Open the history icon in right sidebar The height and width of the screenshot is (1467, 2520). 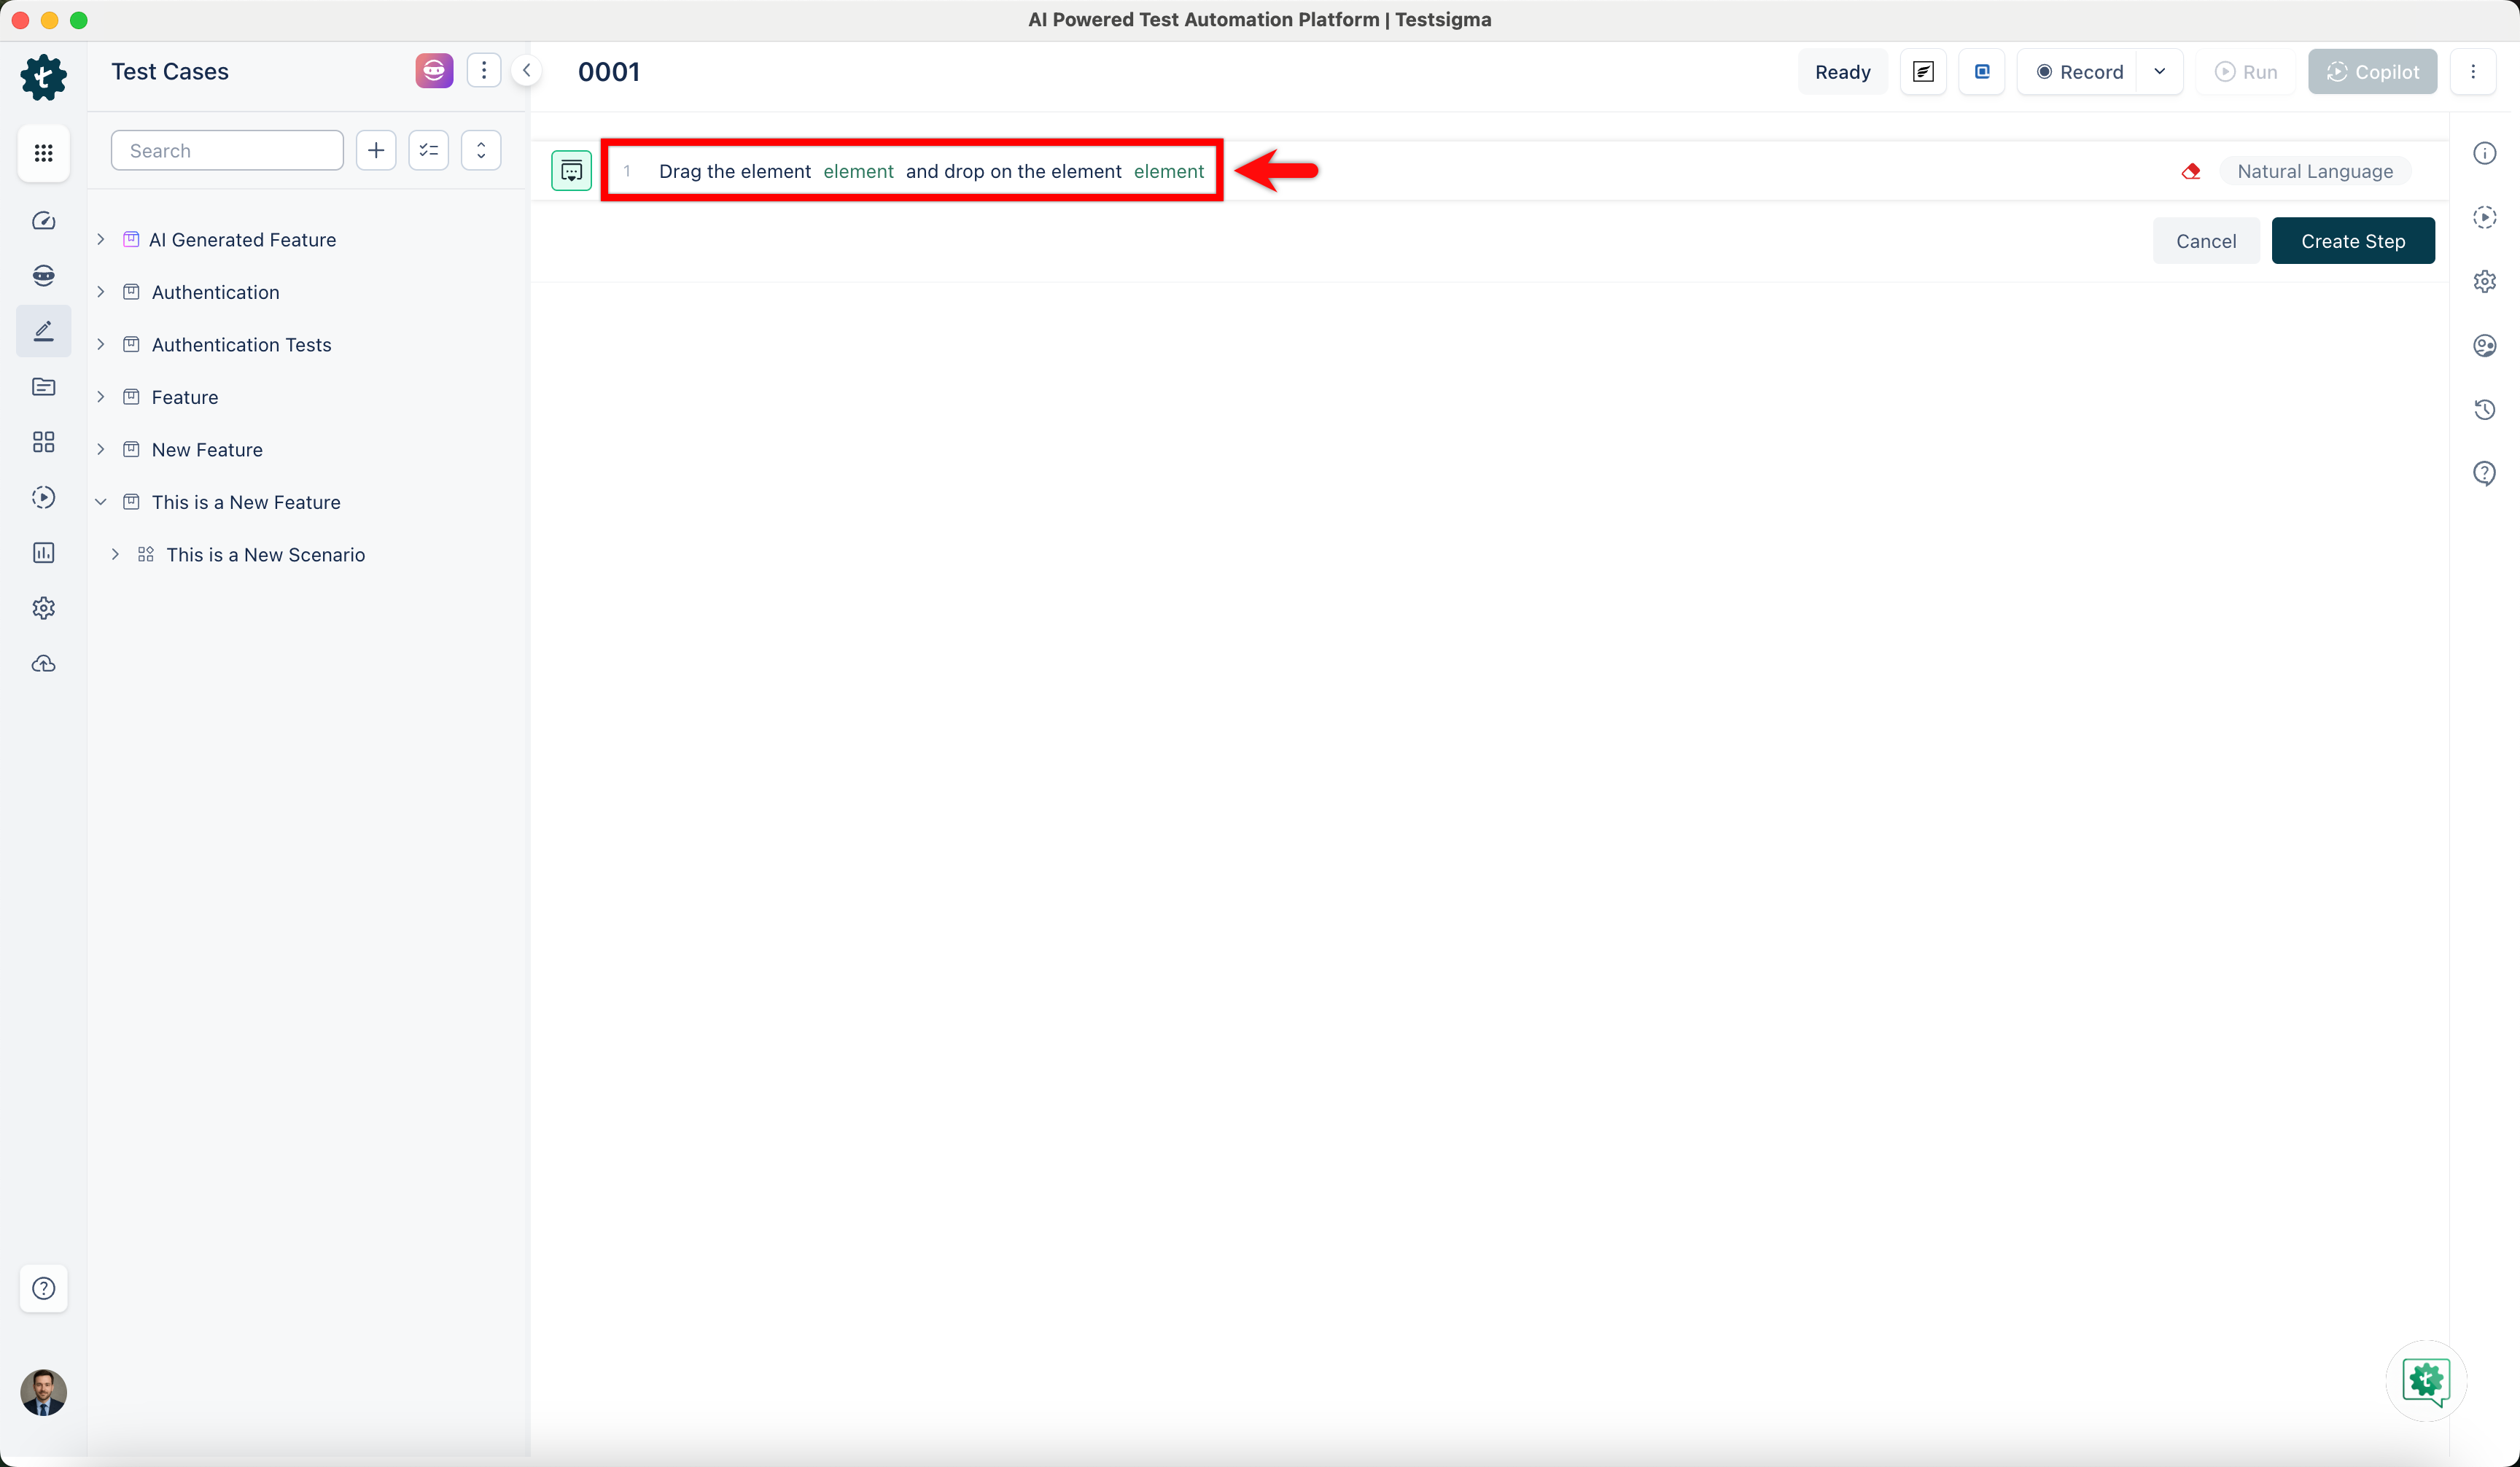click(2484, 409)
